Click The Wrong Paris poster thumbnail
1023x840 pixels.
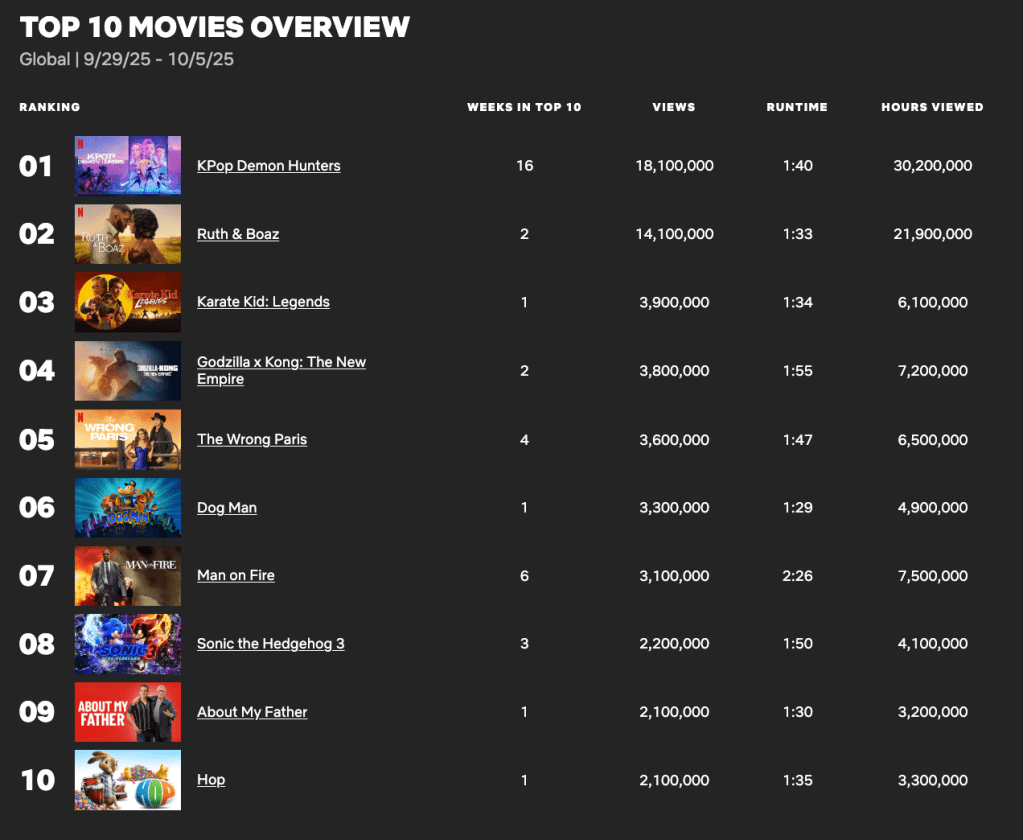tap(128, 440)
